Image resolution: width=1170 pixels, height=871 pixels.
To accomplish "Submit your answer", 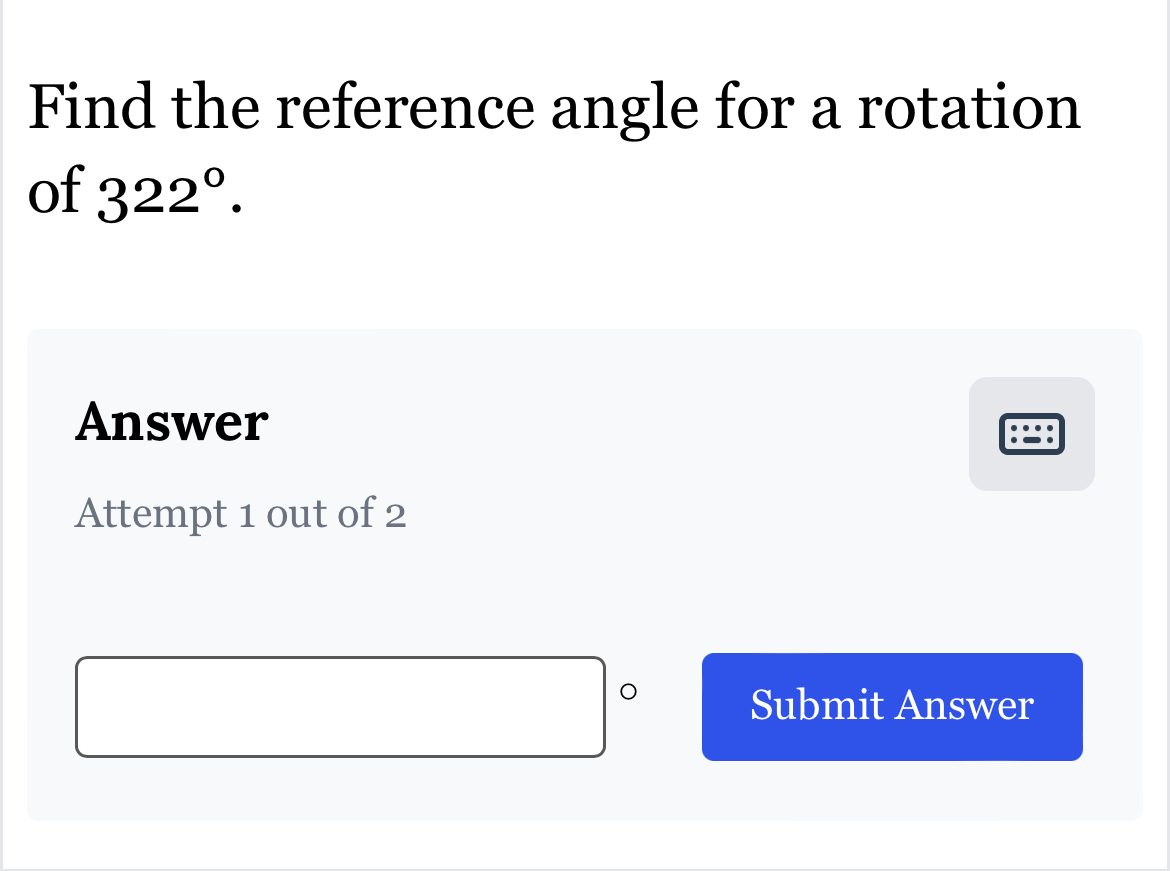I will pyautogui.click(x=892, y=706).
